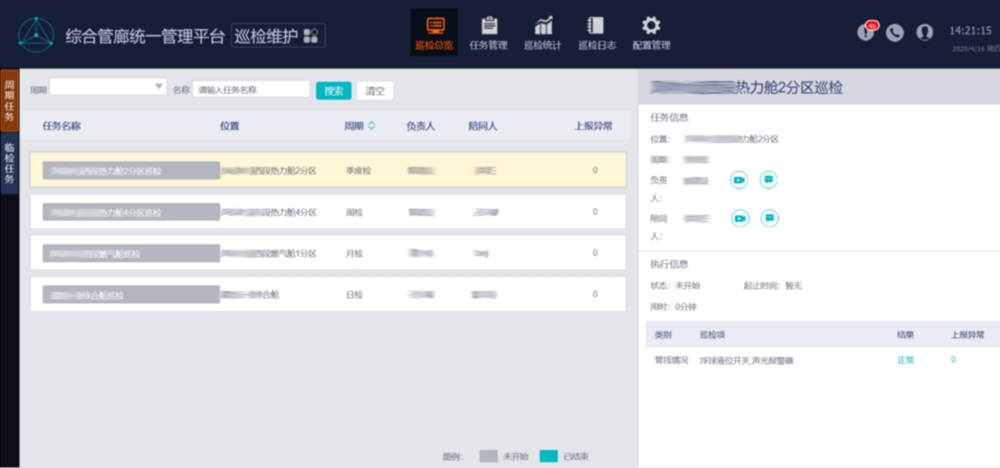Click the 搜索 search button
The image size is (1000, 468).
(333, 90)
